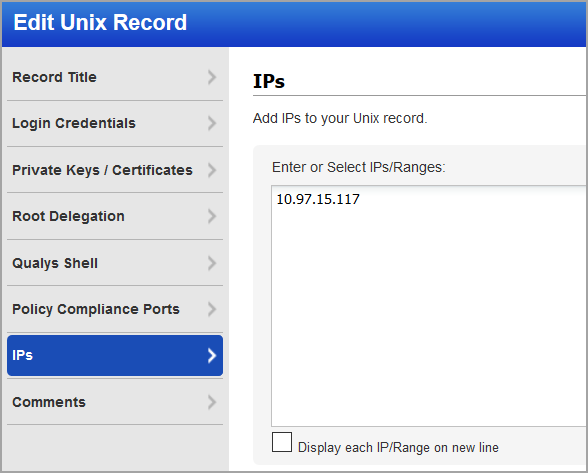The image size is (588, 473).
Task: Select the Root Delegation section
Action: point(115,216)
